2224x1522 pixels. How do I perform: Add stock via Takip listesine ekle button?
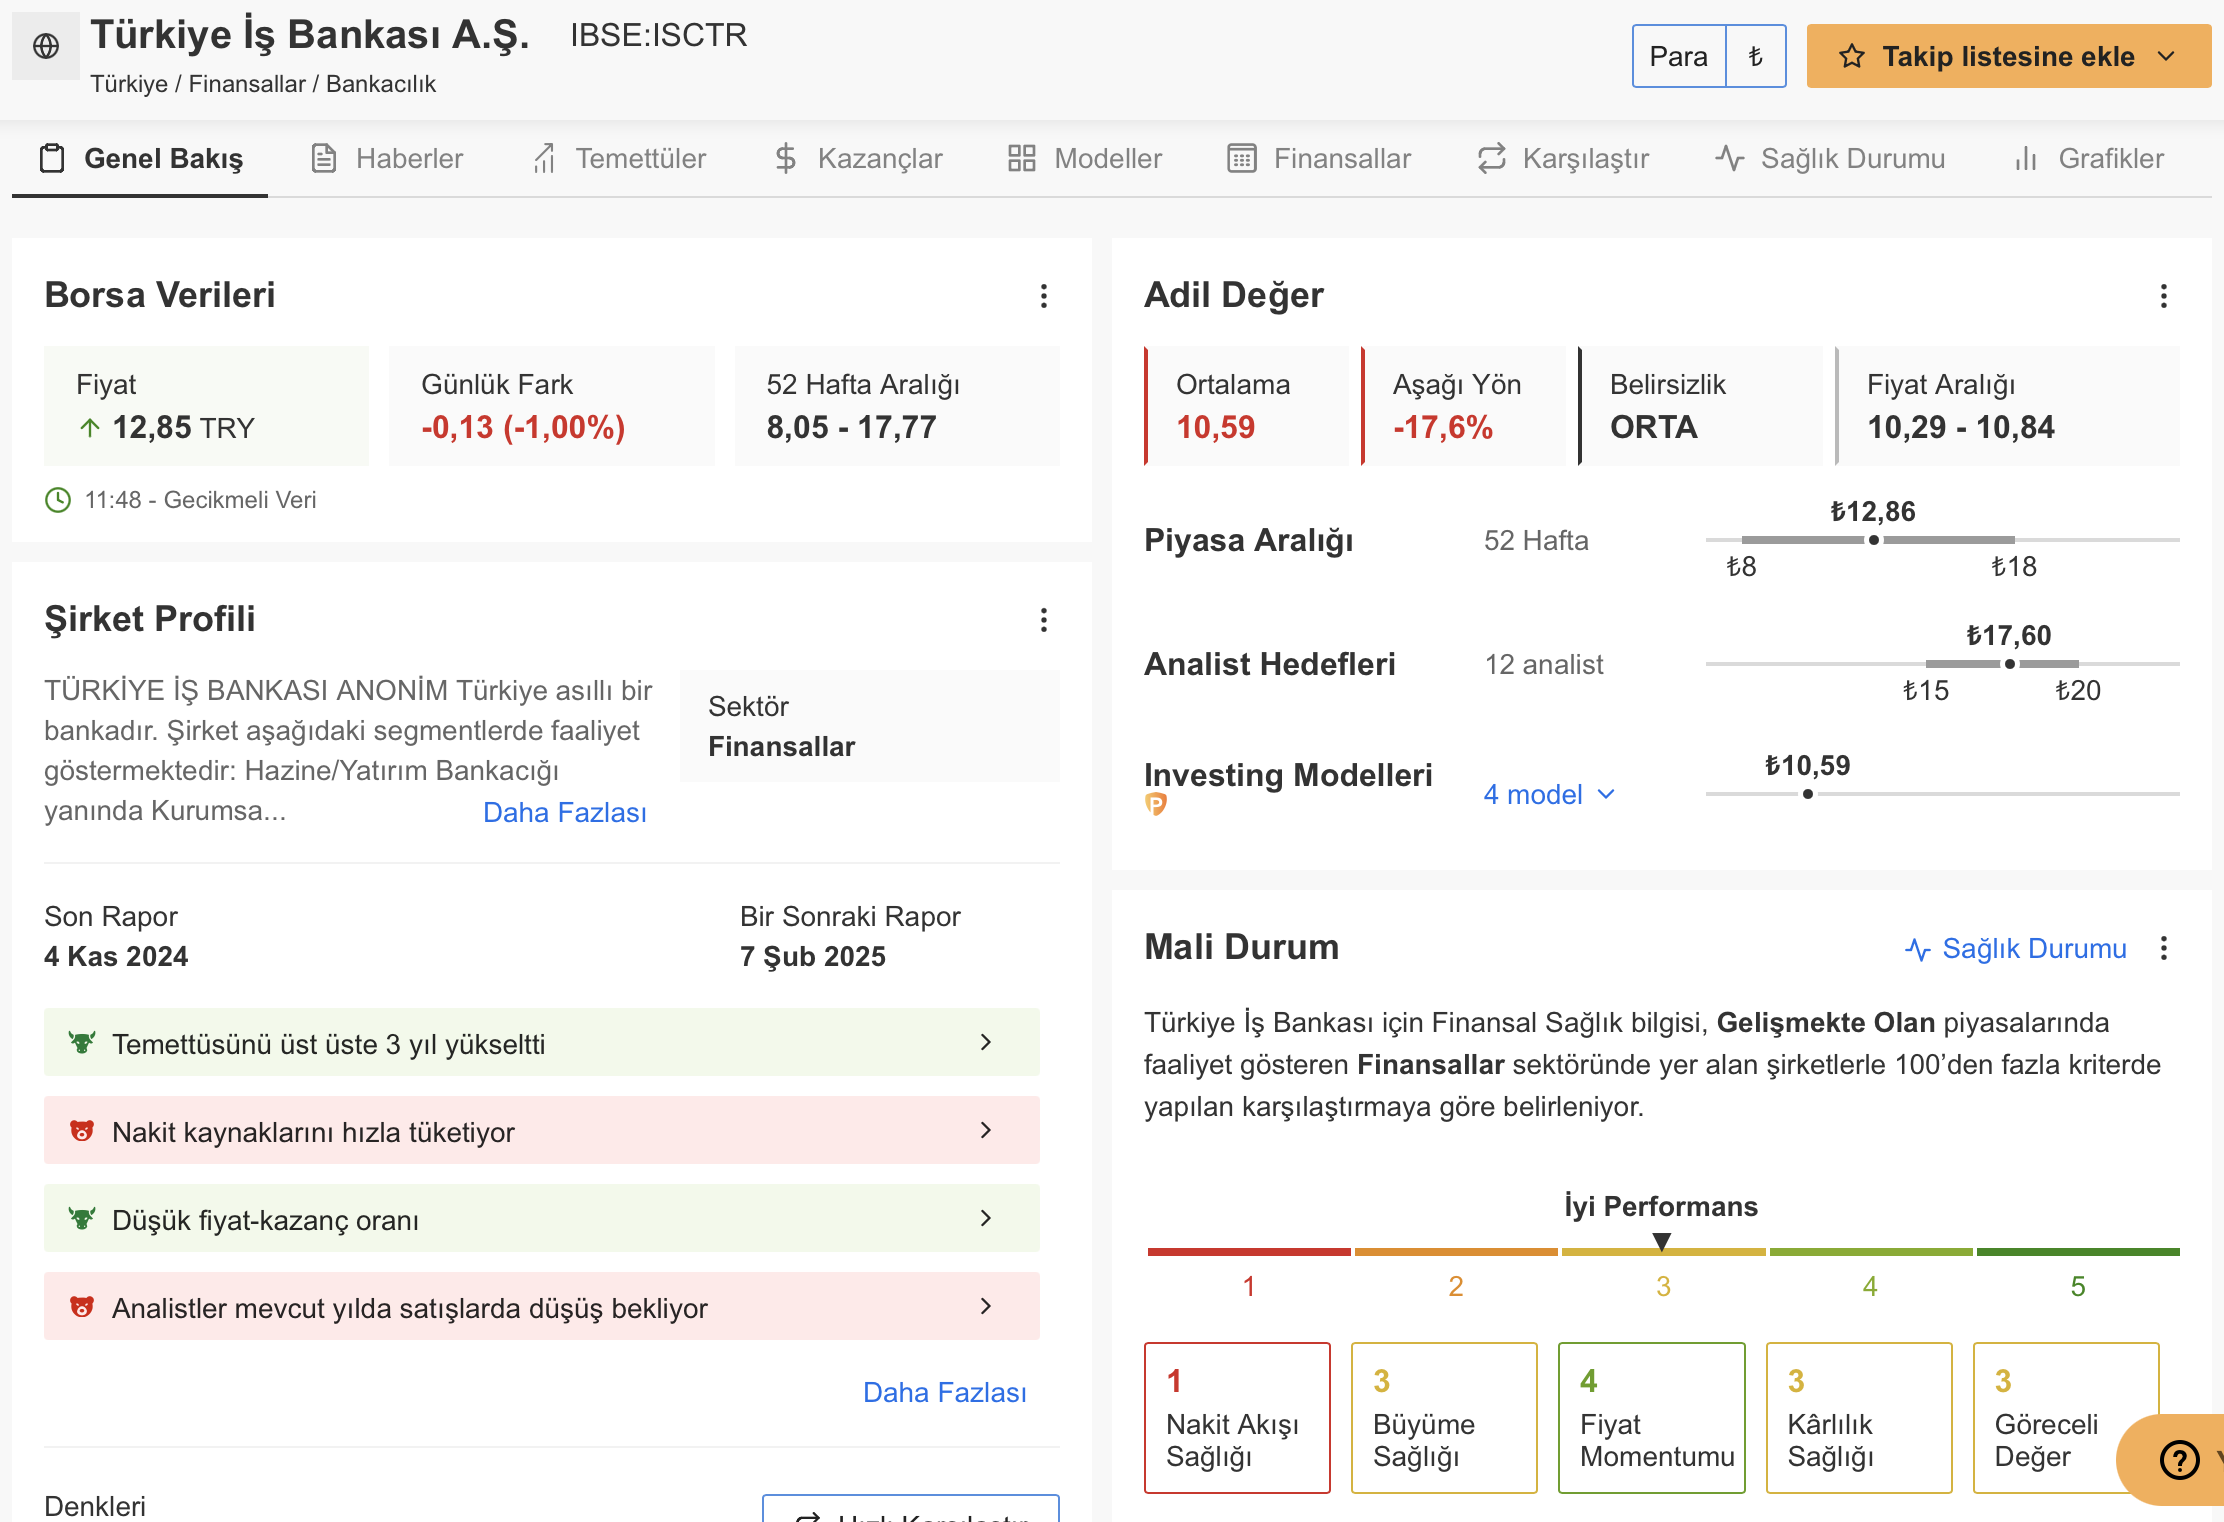coord(2008,57)
